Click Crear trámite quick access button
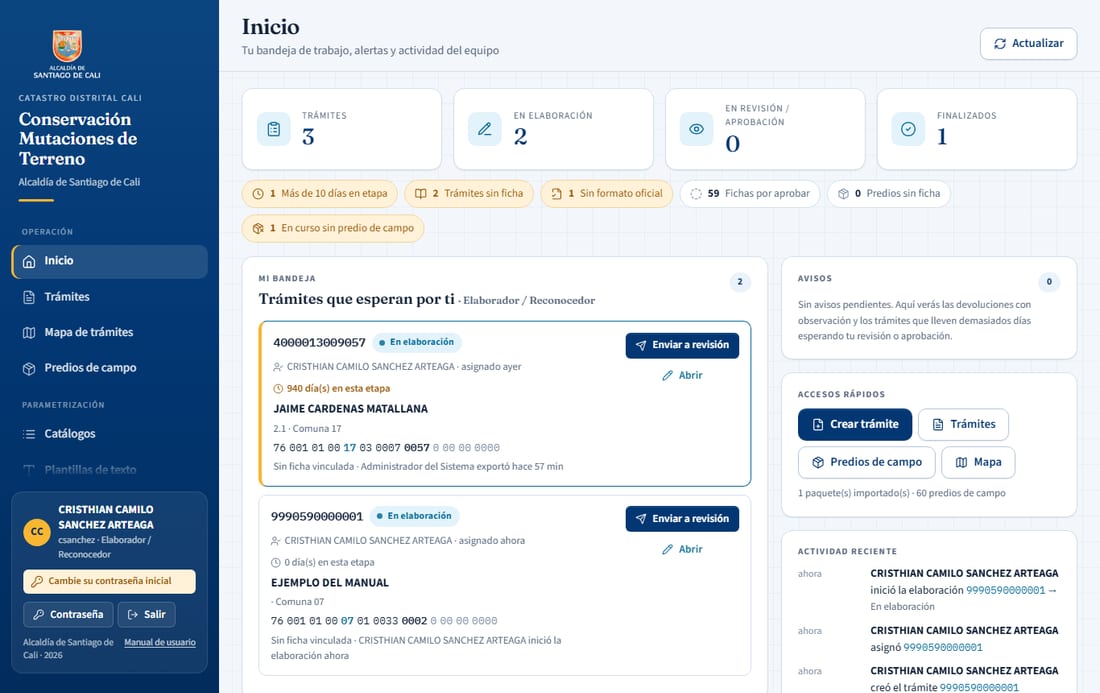Viewport: 1100px width, 693px height. (855, 424)
